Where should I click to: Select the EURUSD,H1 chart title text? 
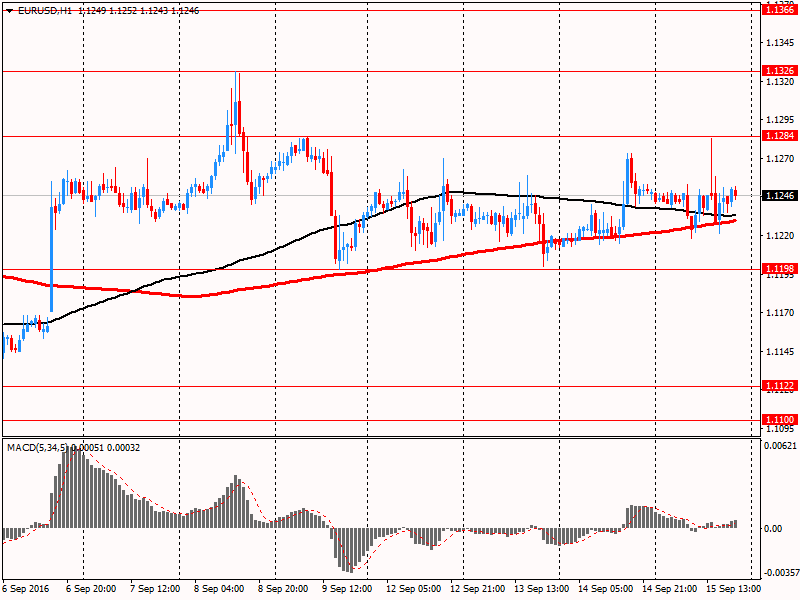44,10
